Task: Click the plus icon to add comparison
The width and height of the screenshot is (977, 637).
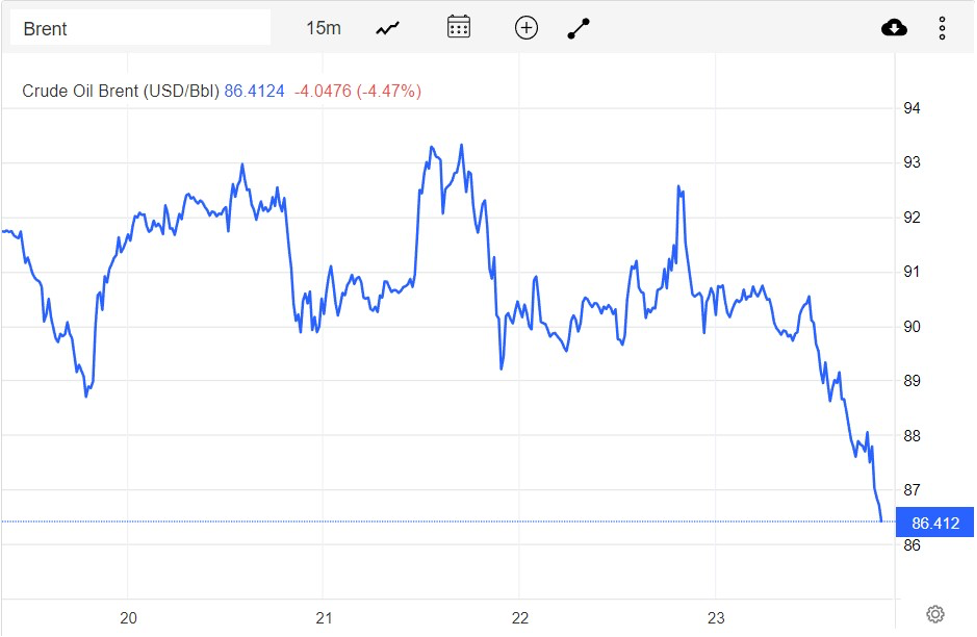Action: coord(526,28)
